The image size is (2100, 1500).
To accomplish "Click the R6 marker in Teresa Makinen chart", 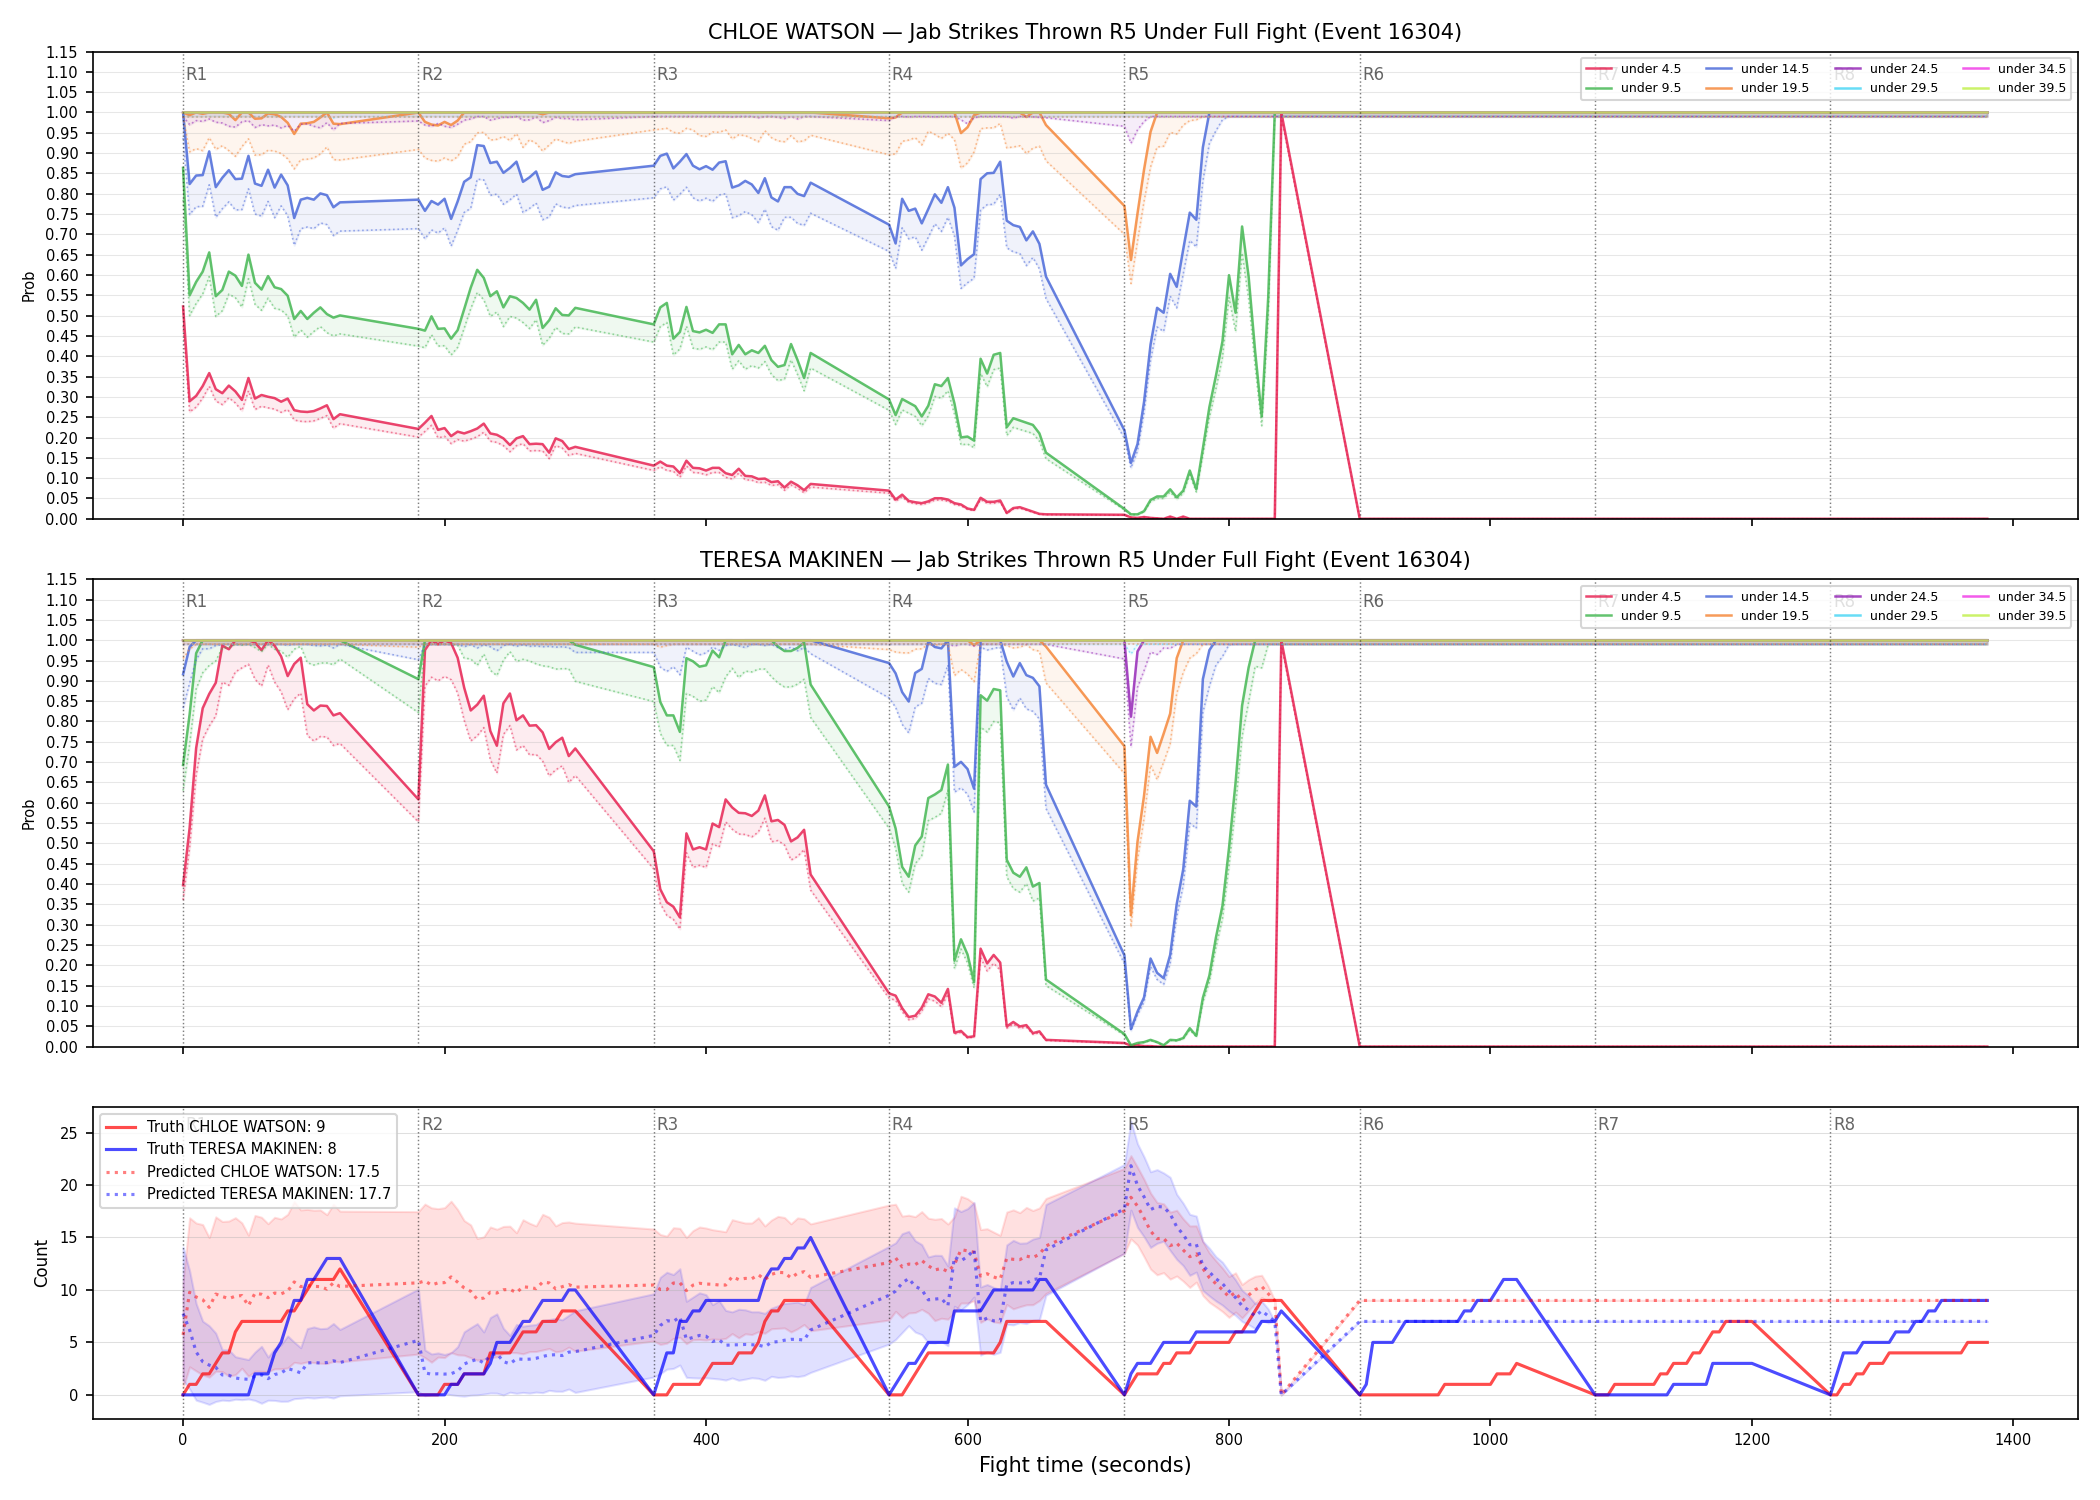I will tap(1373, 601).
